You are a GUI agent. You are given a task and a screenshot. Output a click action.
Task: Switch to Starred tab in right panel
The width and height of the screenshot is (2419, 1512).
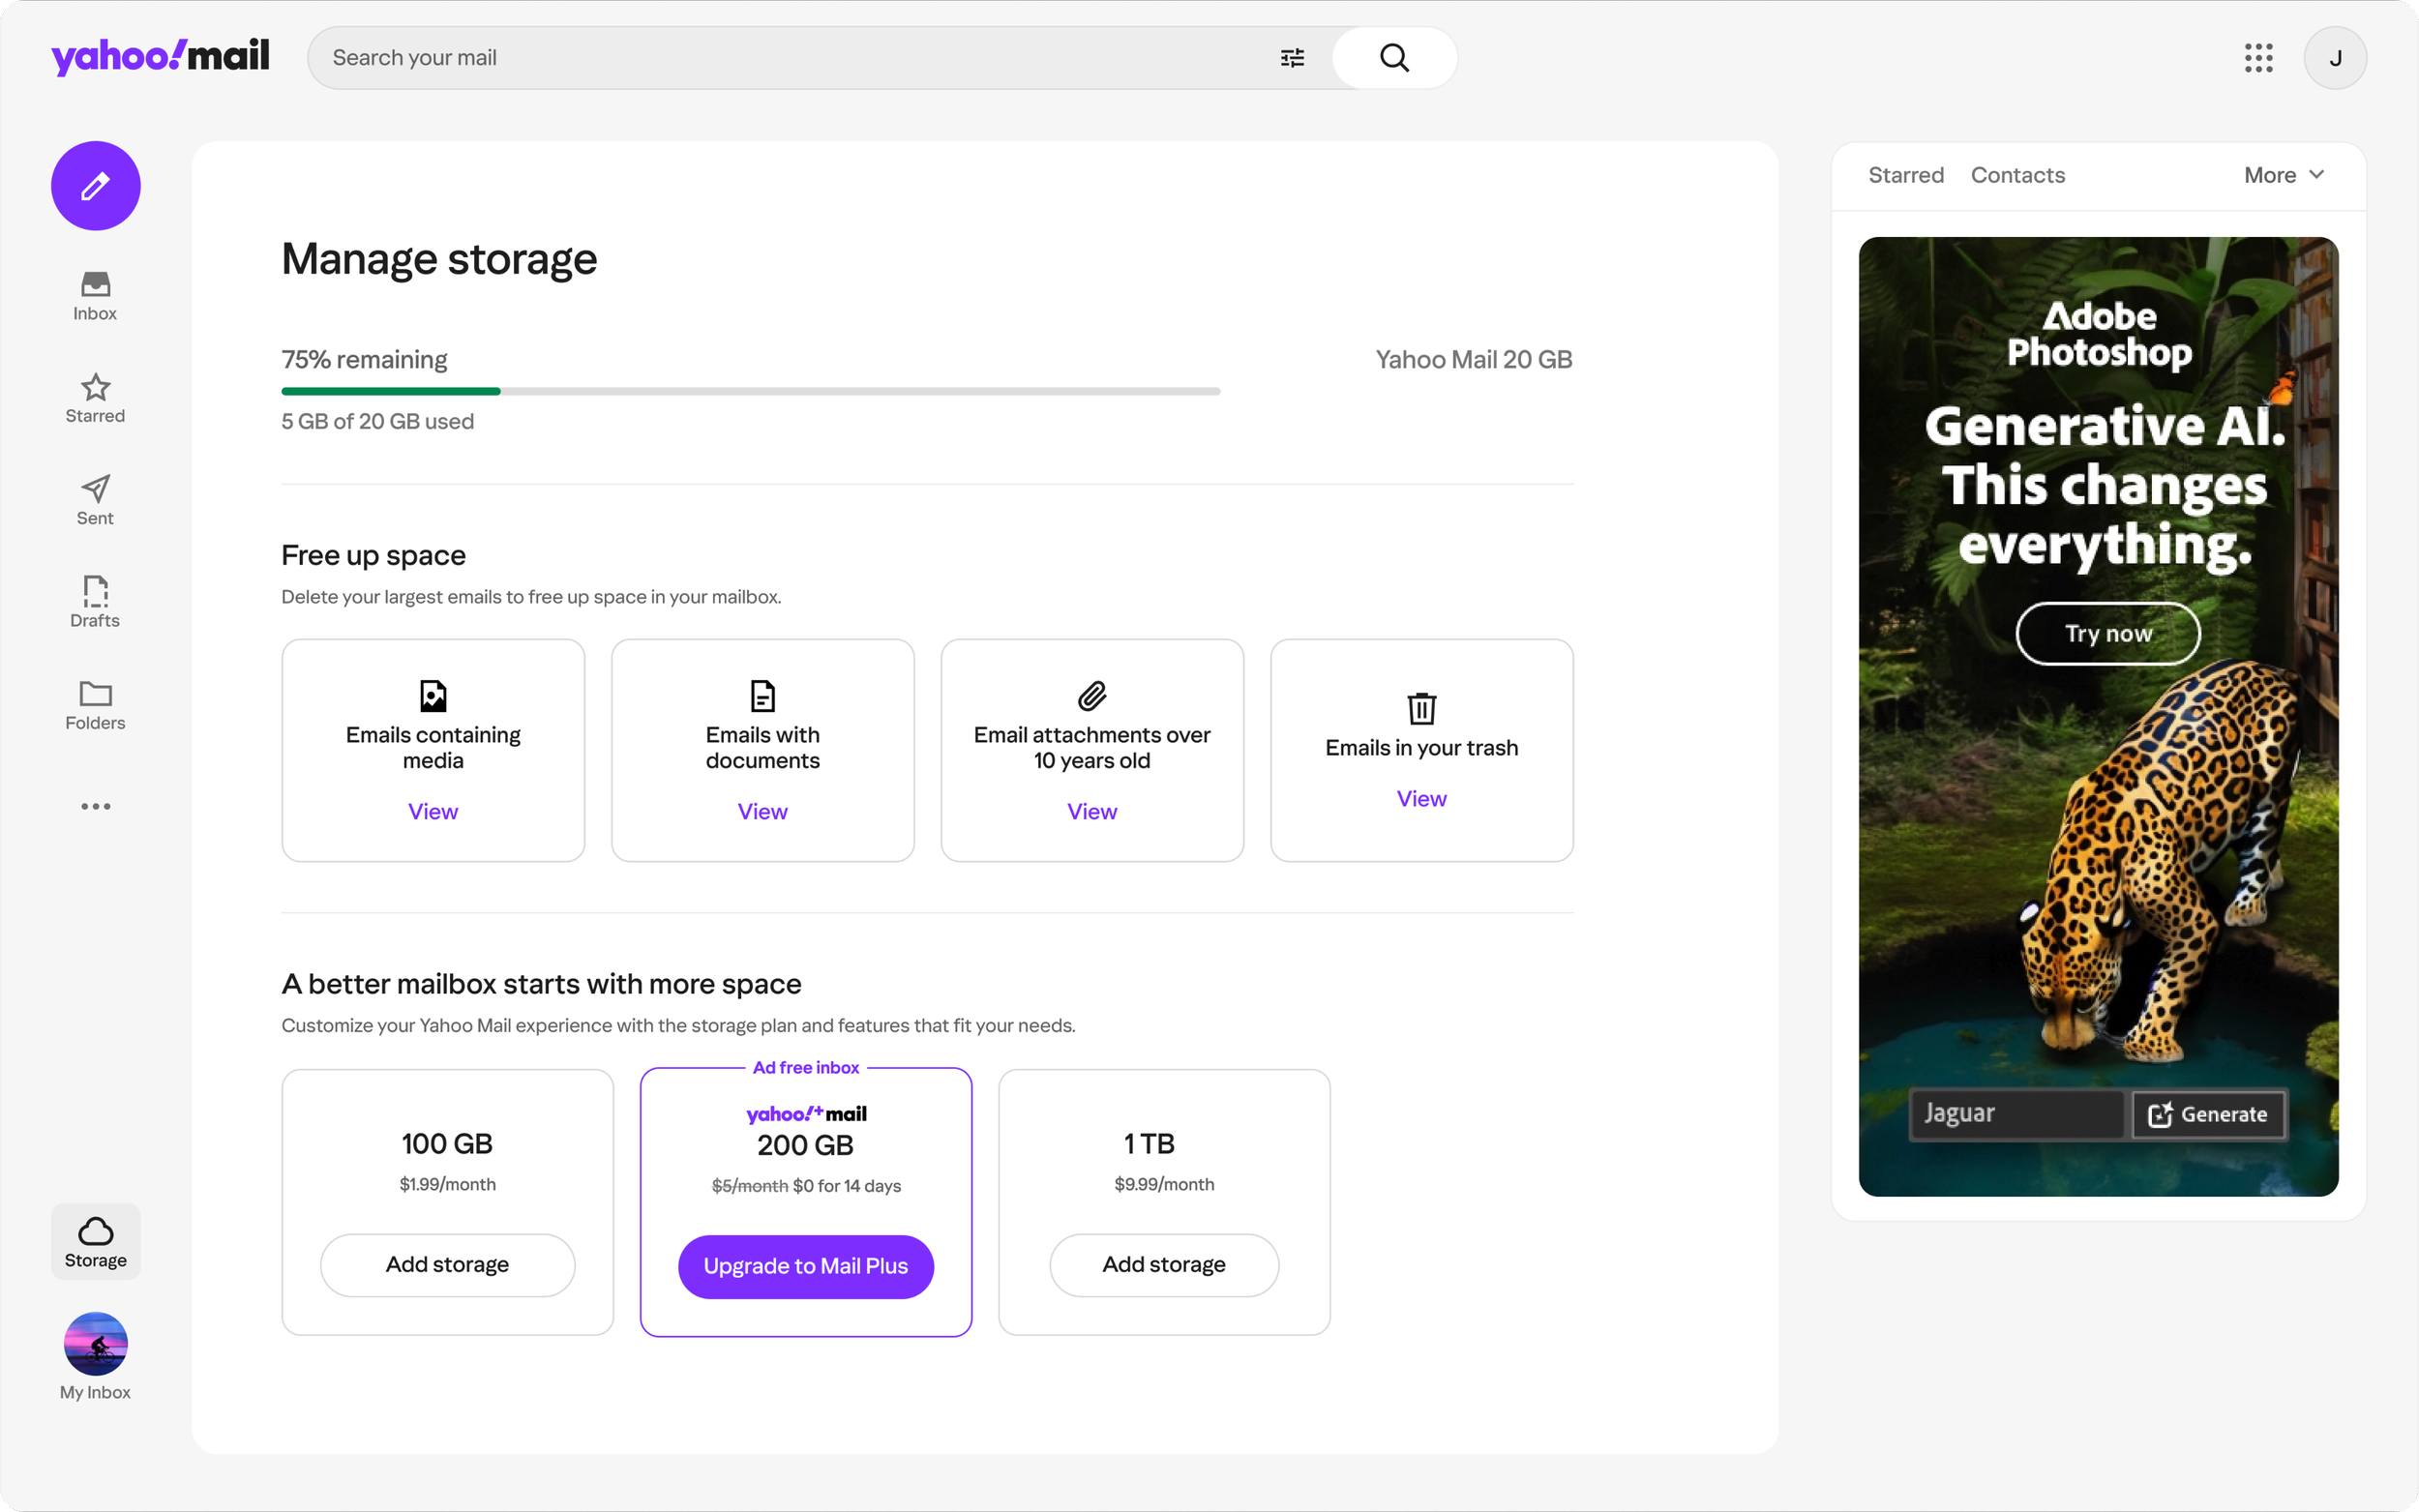point(1905,175)
